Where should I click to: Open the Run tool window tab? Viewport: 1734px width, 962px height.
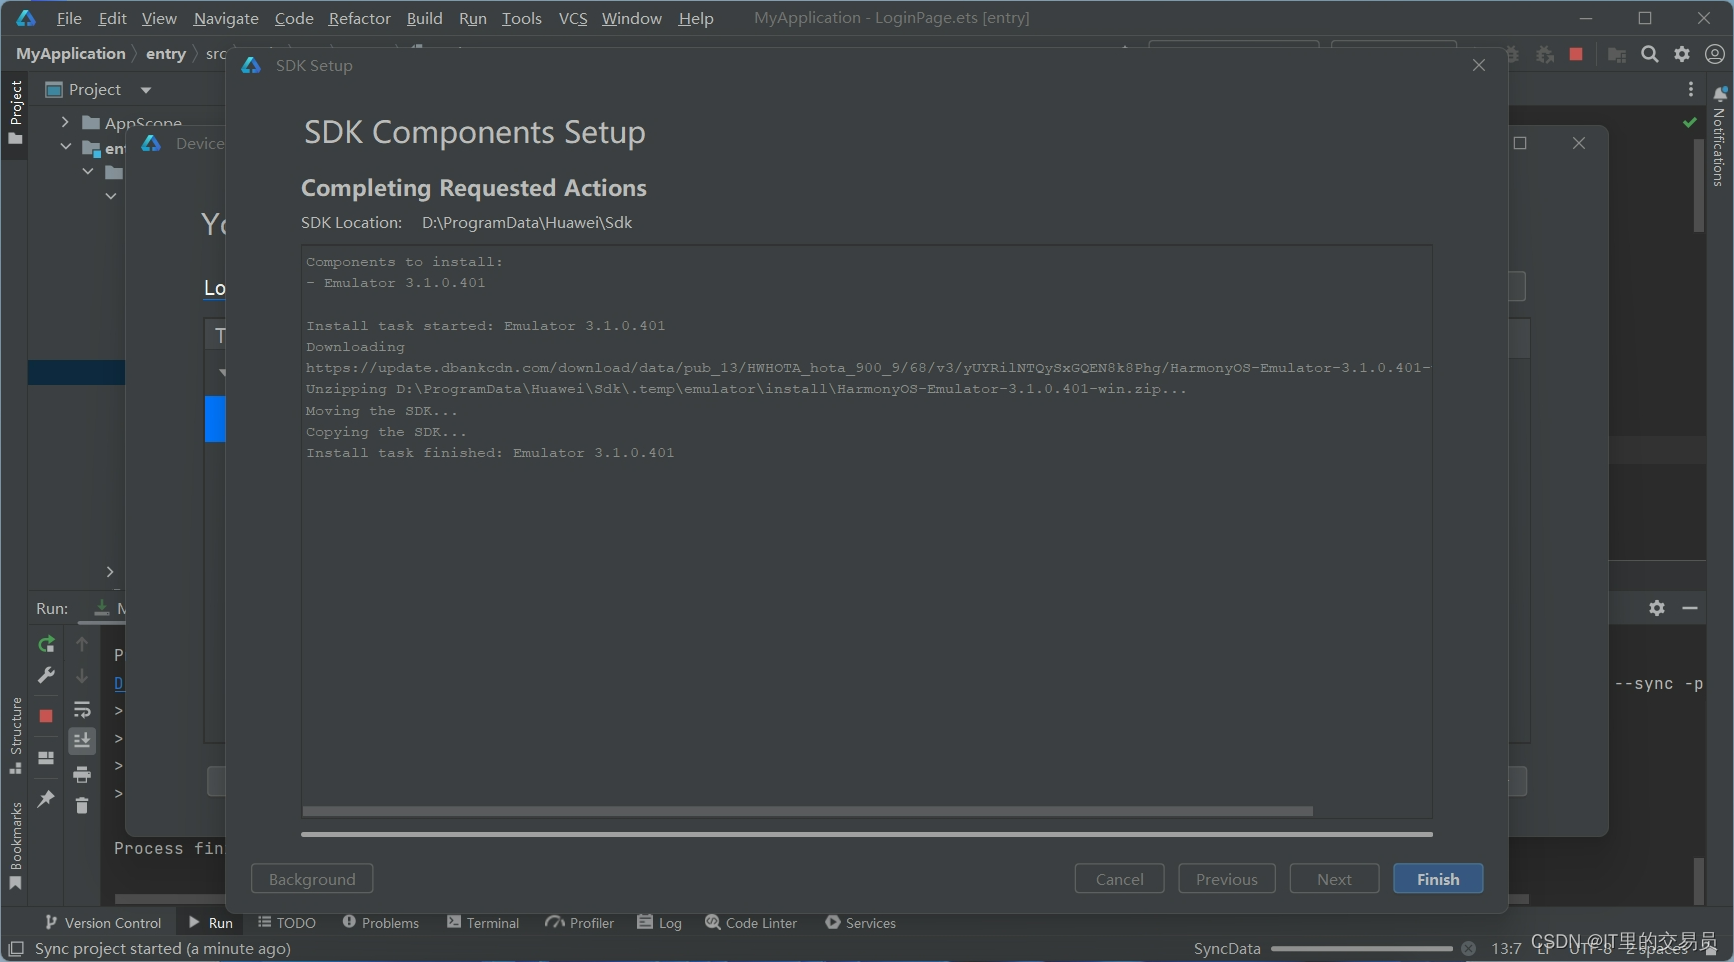tap(211, 923)
